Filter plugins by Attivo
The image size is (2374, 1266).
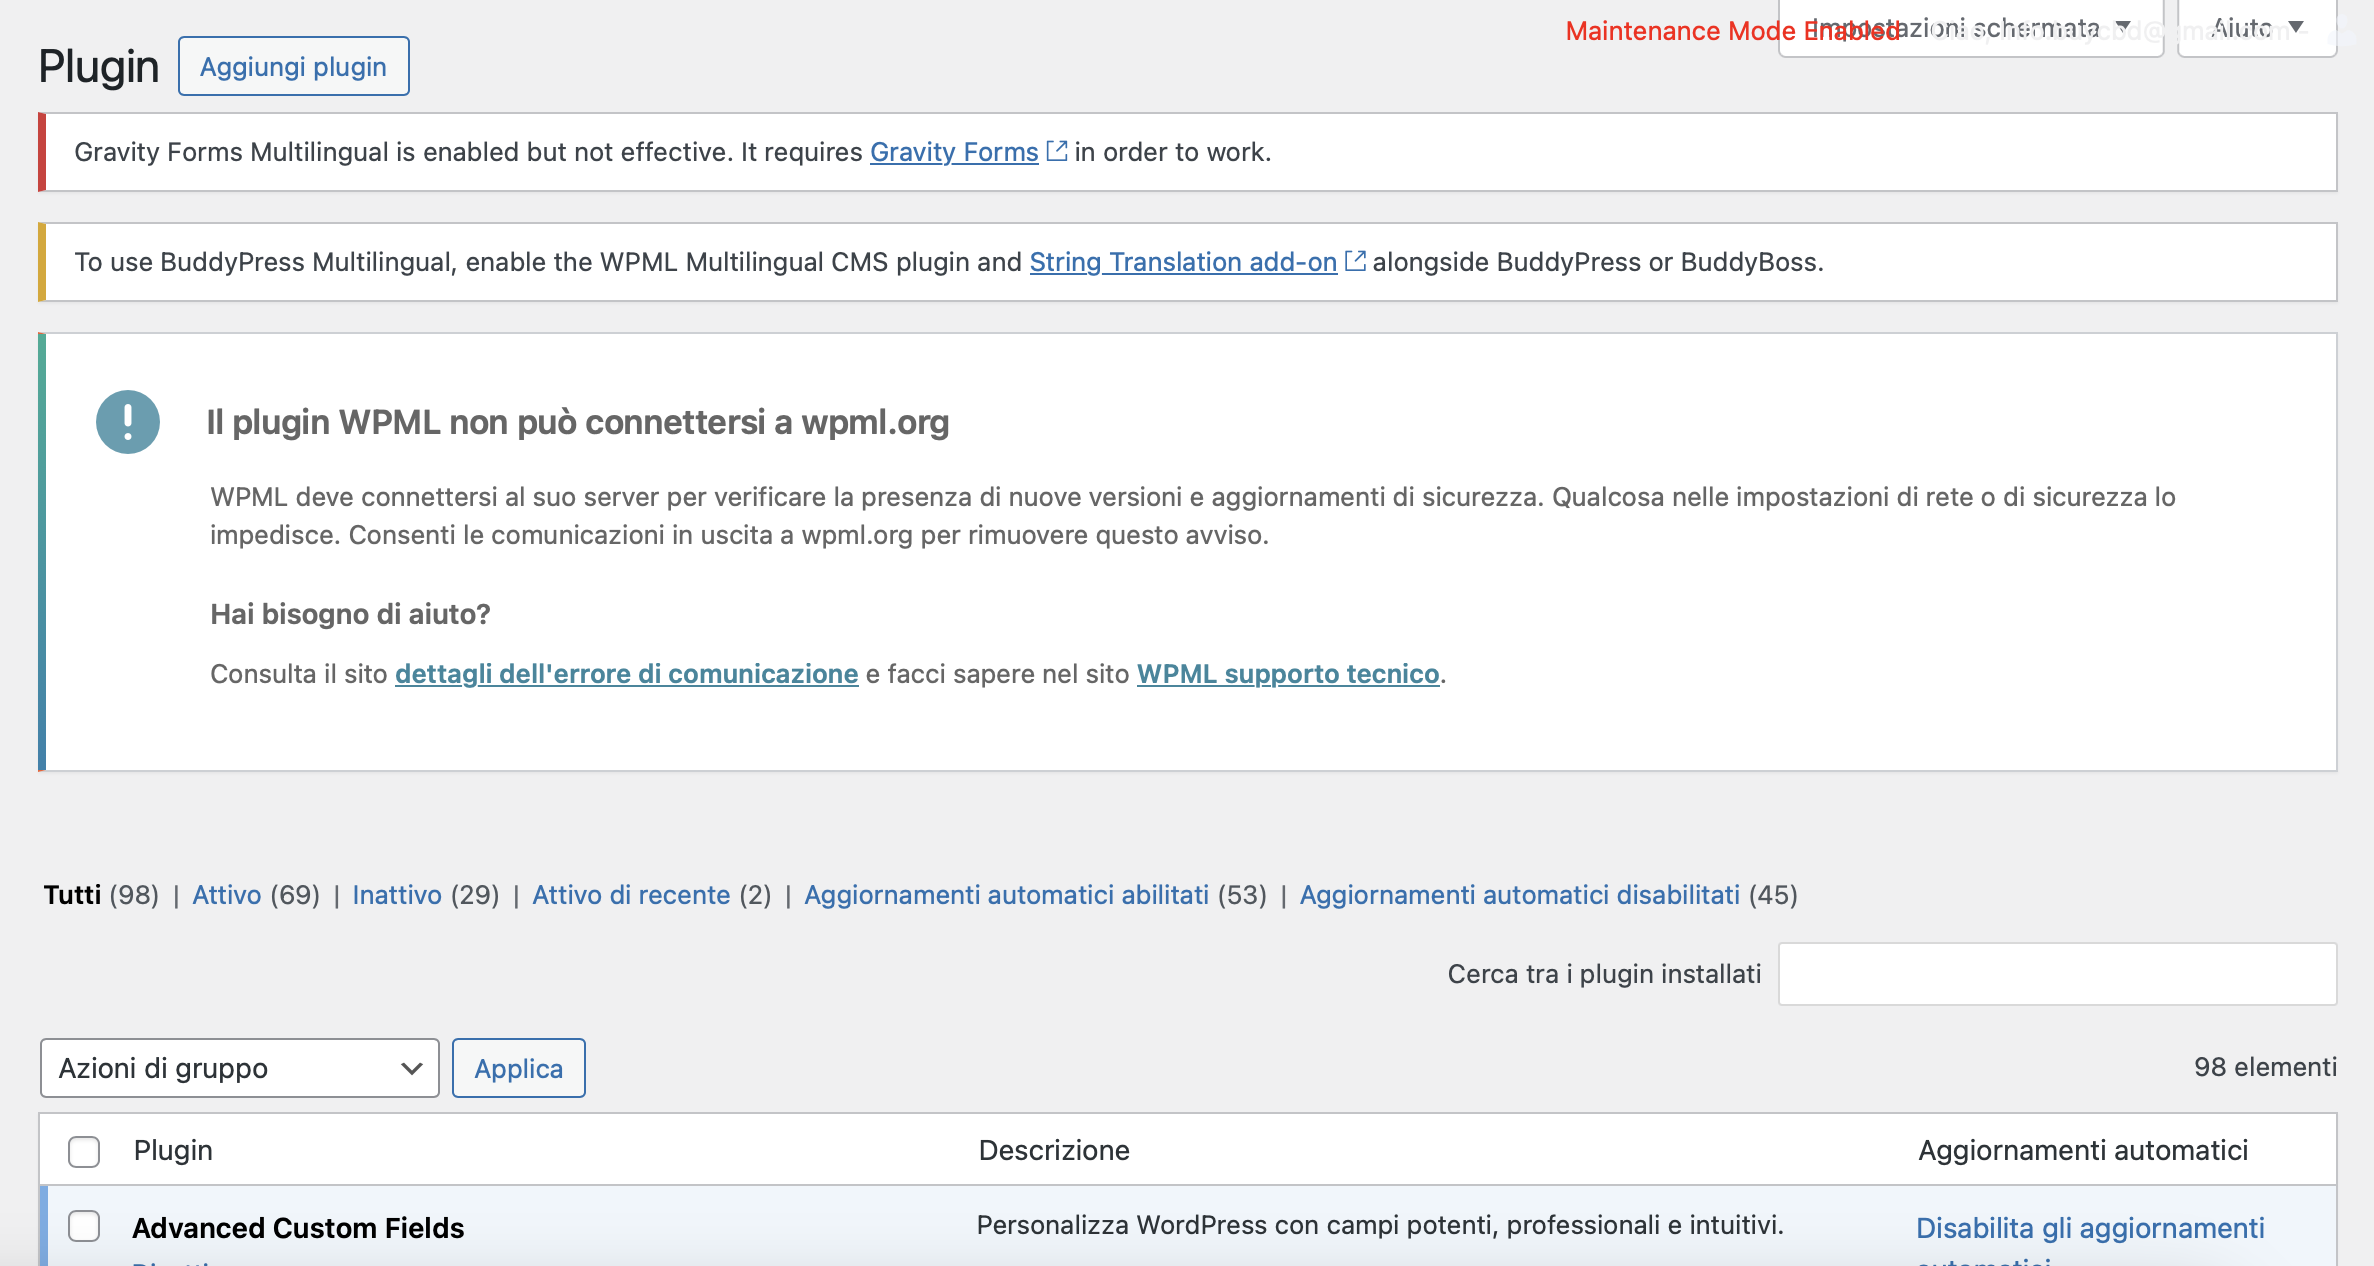click(x=227, y=895)
